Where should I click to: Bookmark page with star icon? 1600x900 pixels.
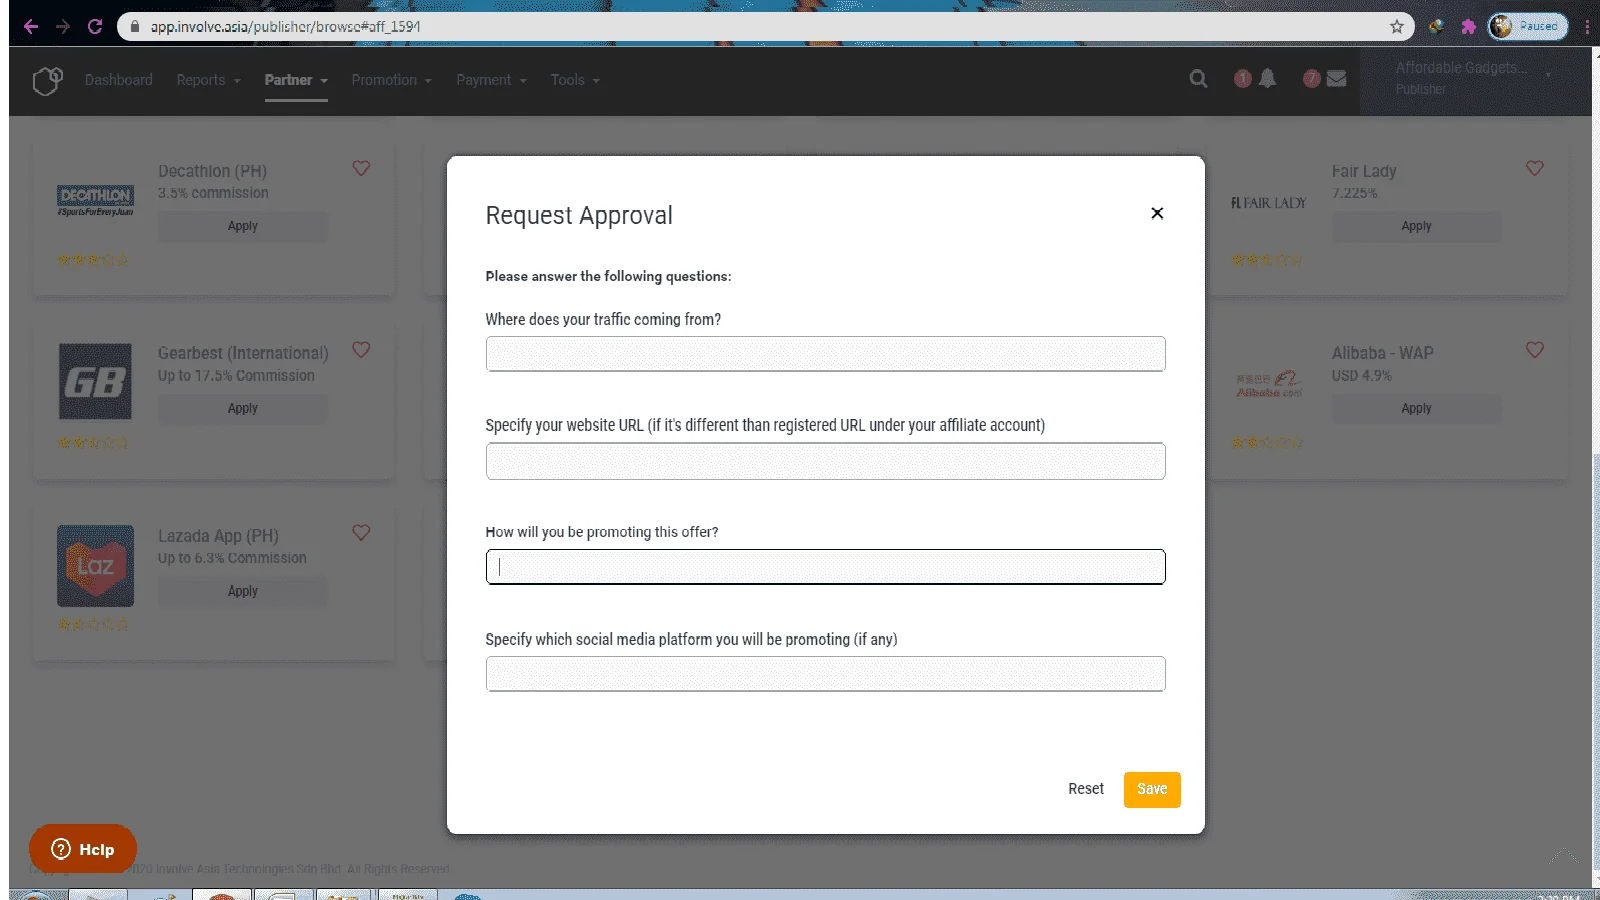(x=1397, y=27)
